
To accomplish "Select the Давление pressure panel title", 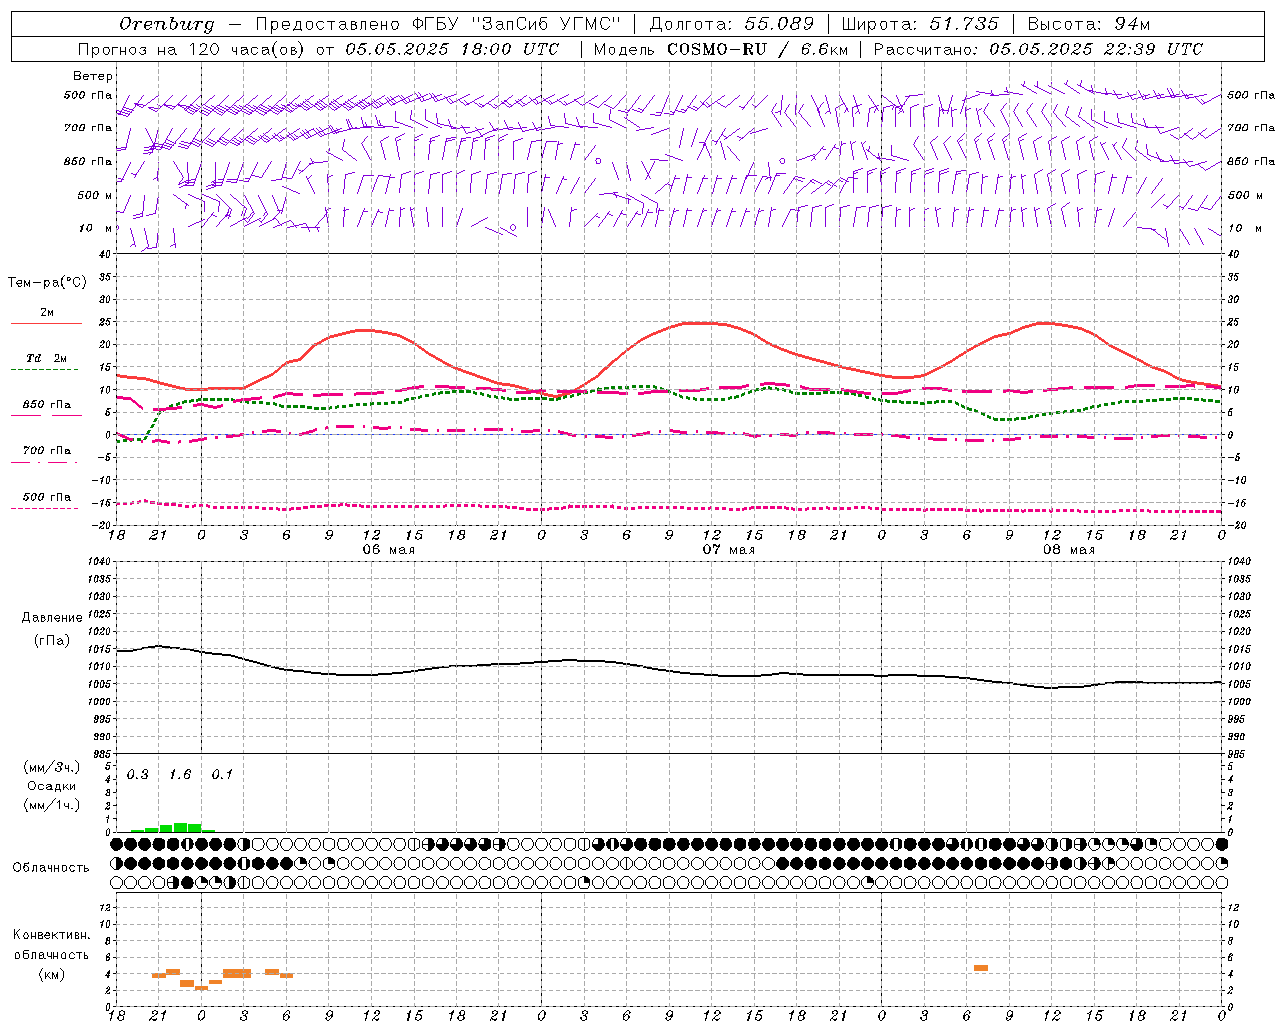I will [x=52, y=618].
